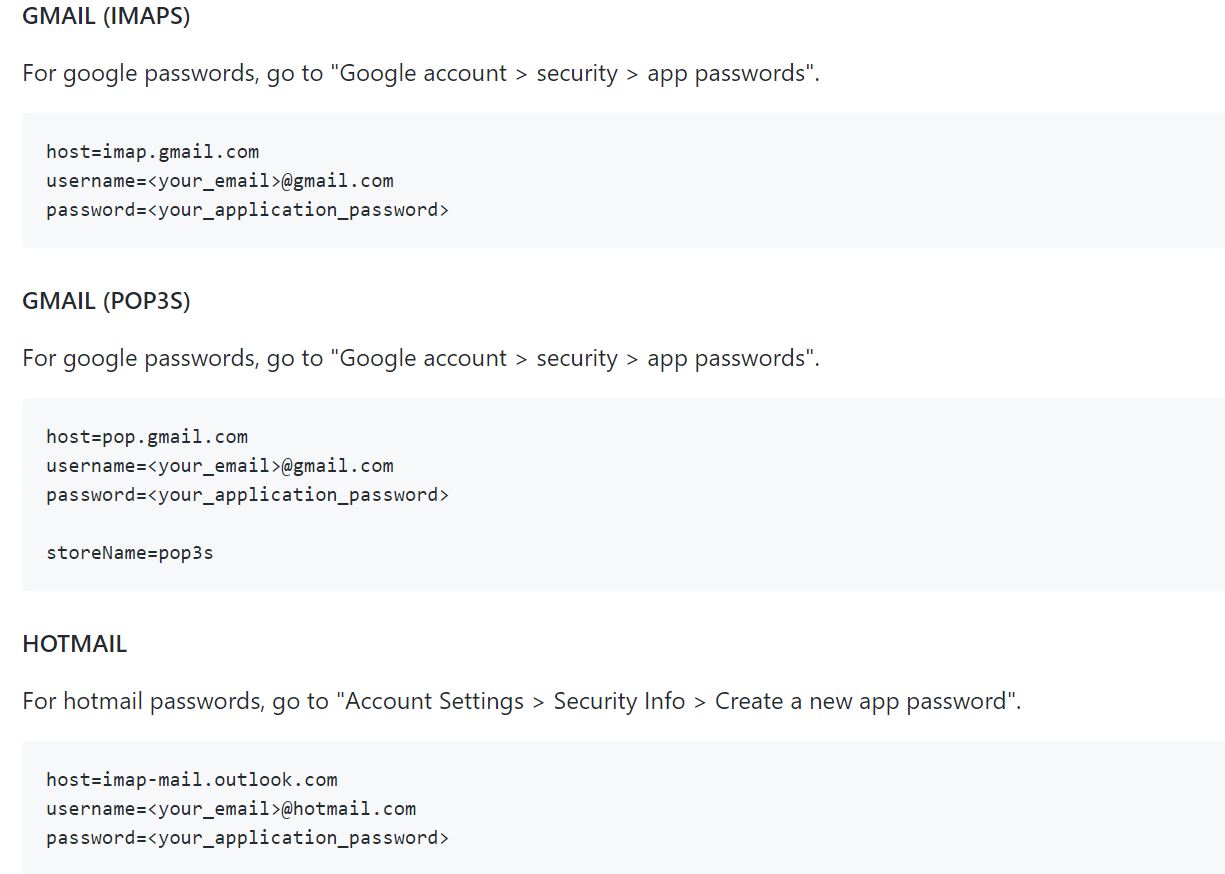Click the hotmail.com username code line
The height and width of the screenshot is (874, 1225).
[230, 809]
